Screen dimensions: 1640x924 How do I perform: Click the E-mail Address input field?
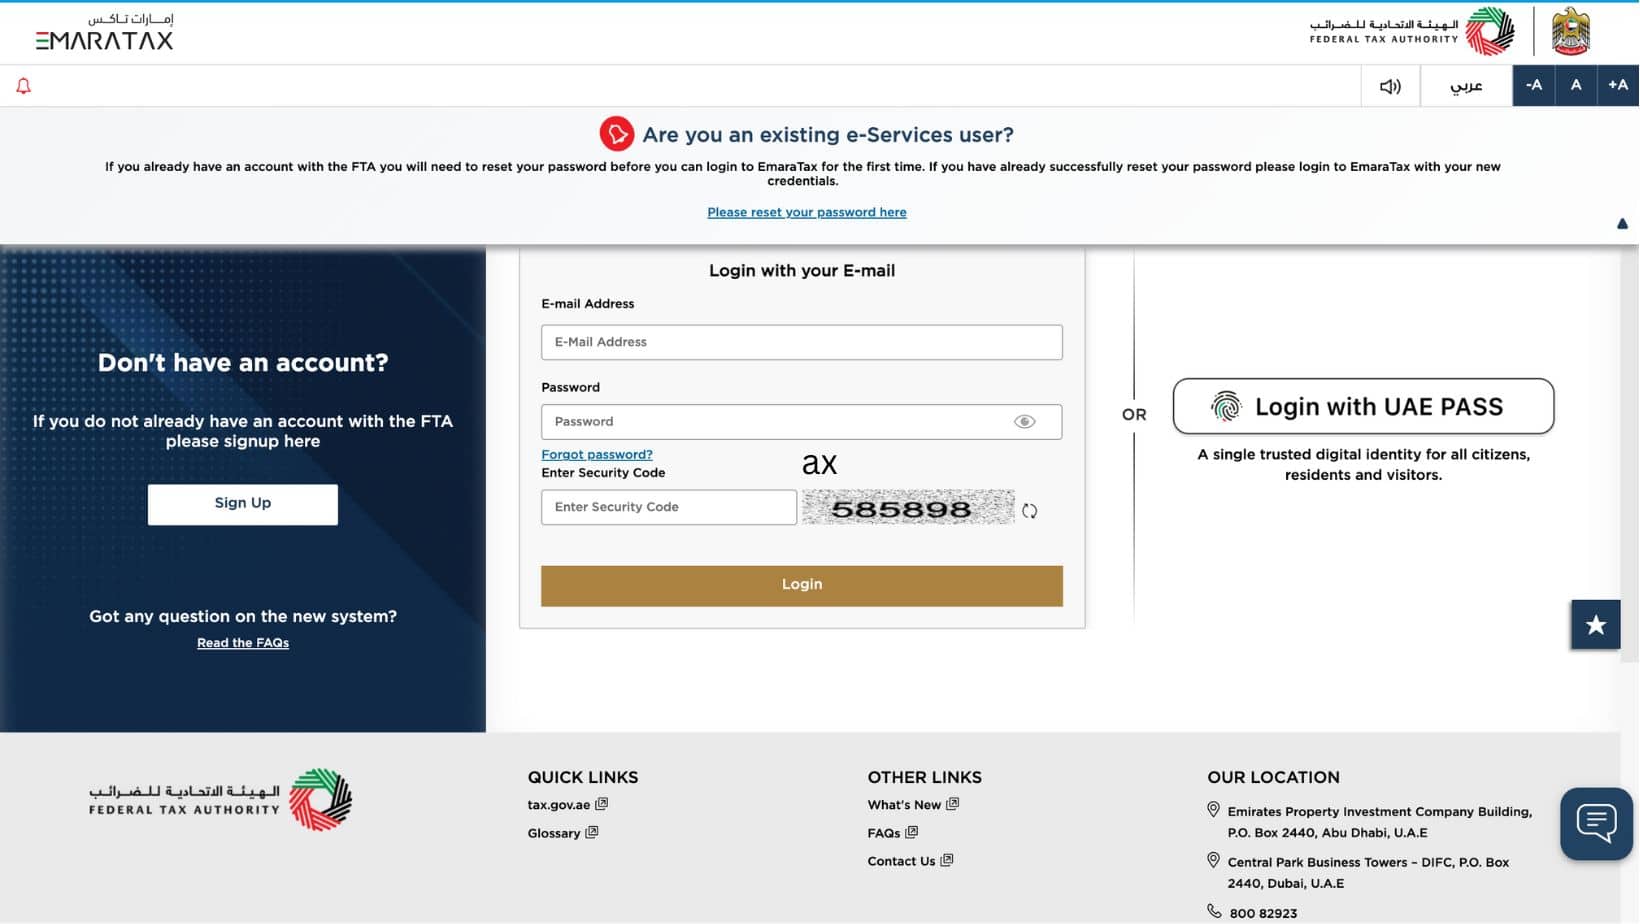(801, 342)
